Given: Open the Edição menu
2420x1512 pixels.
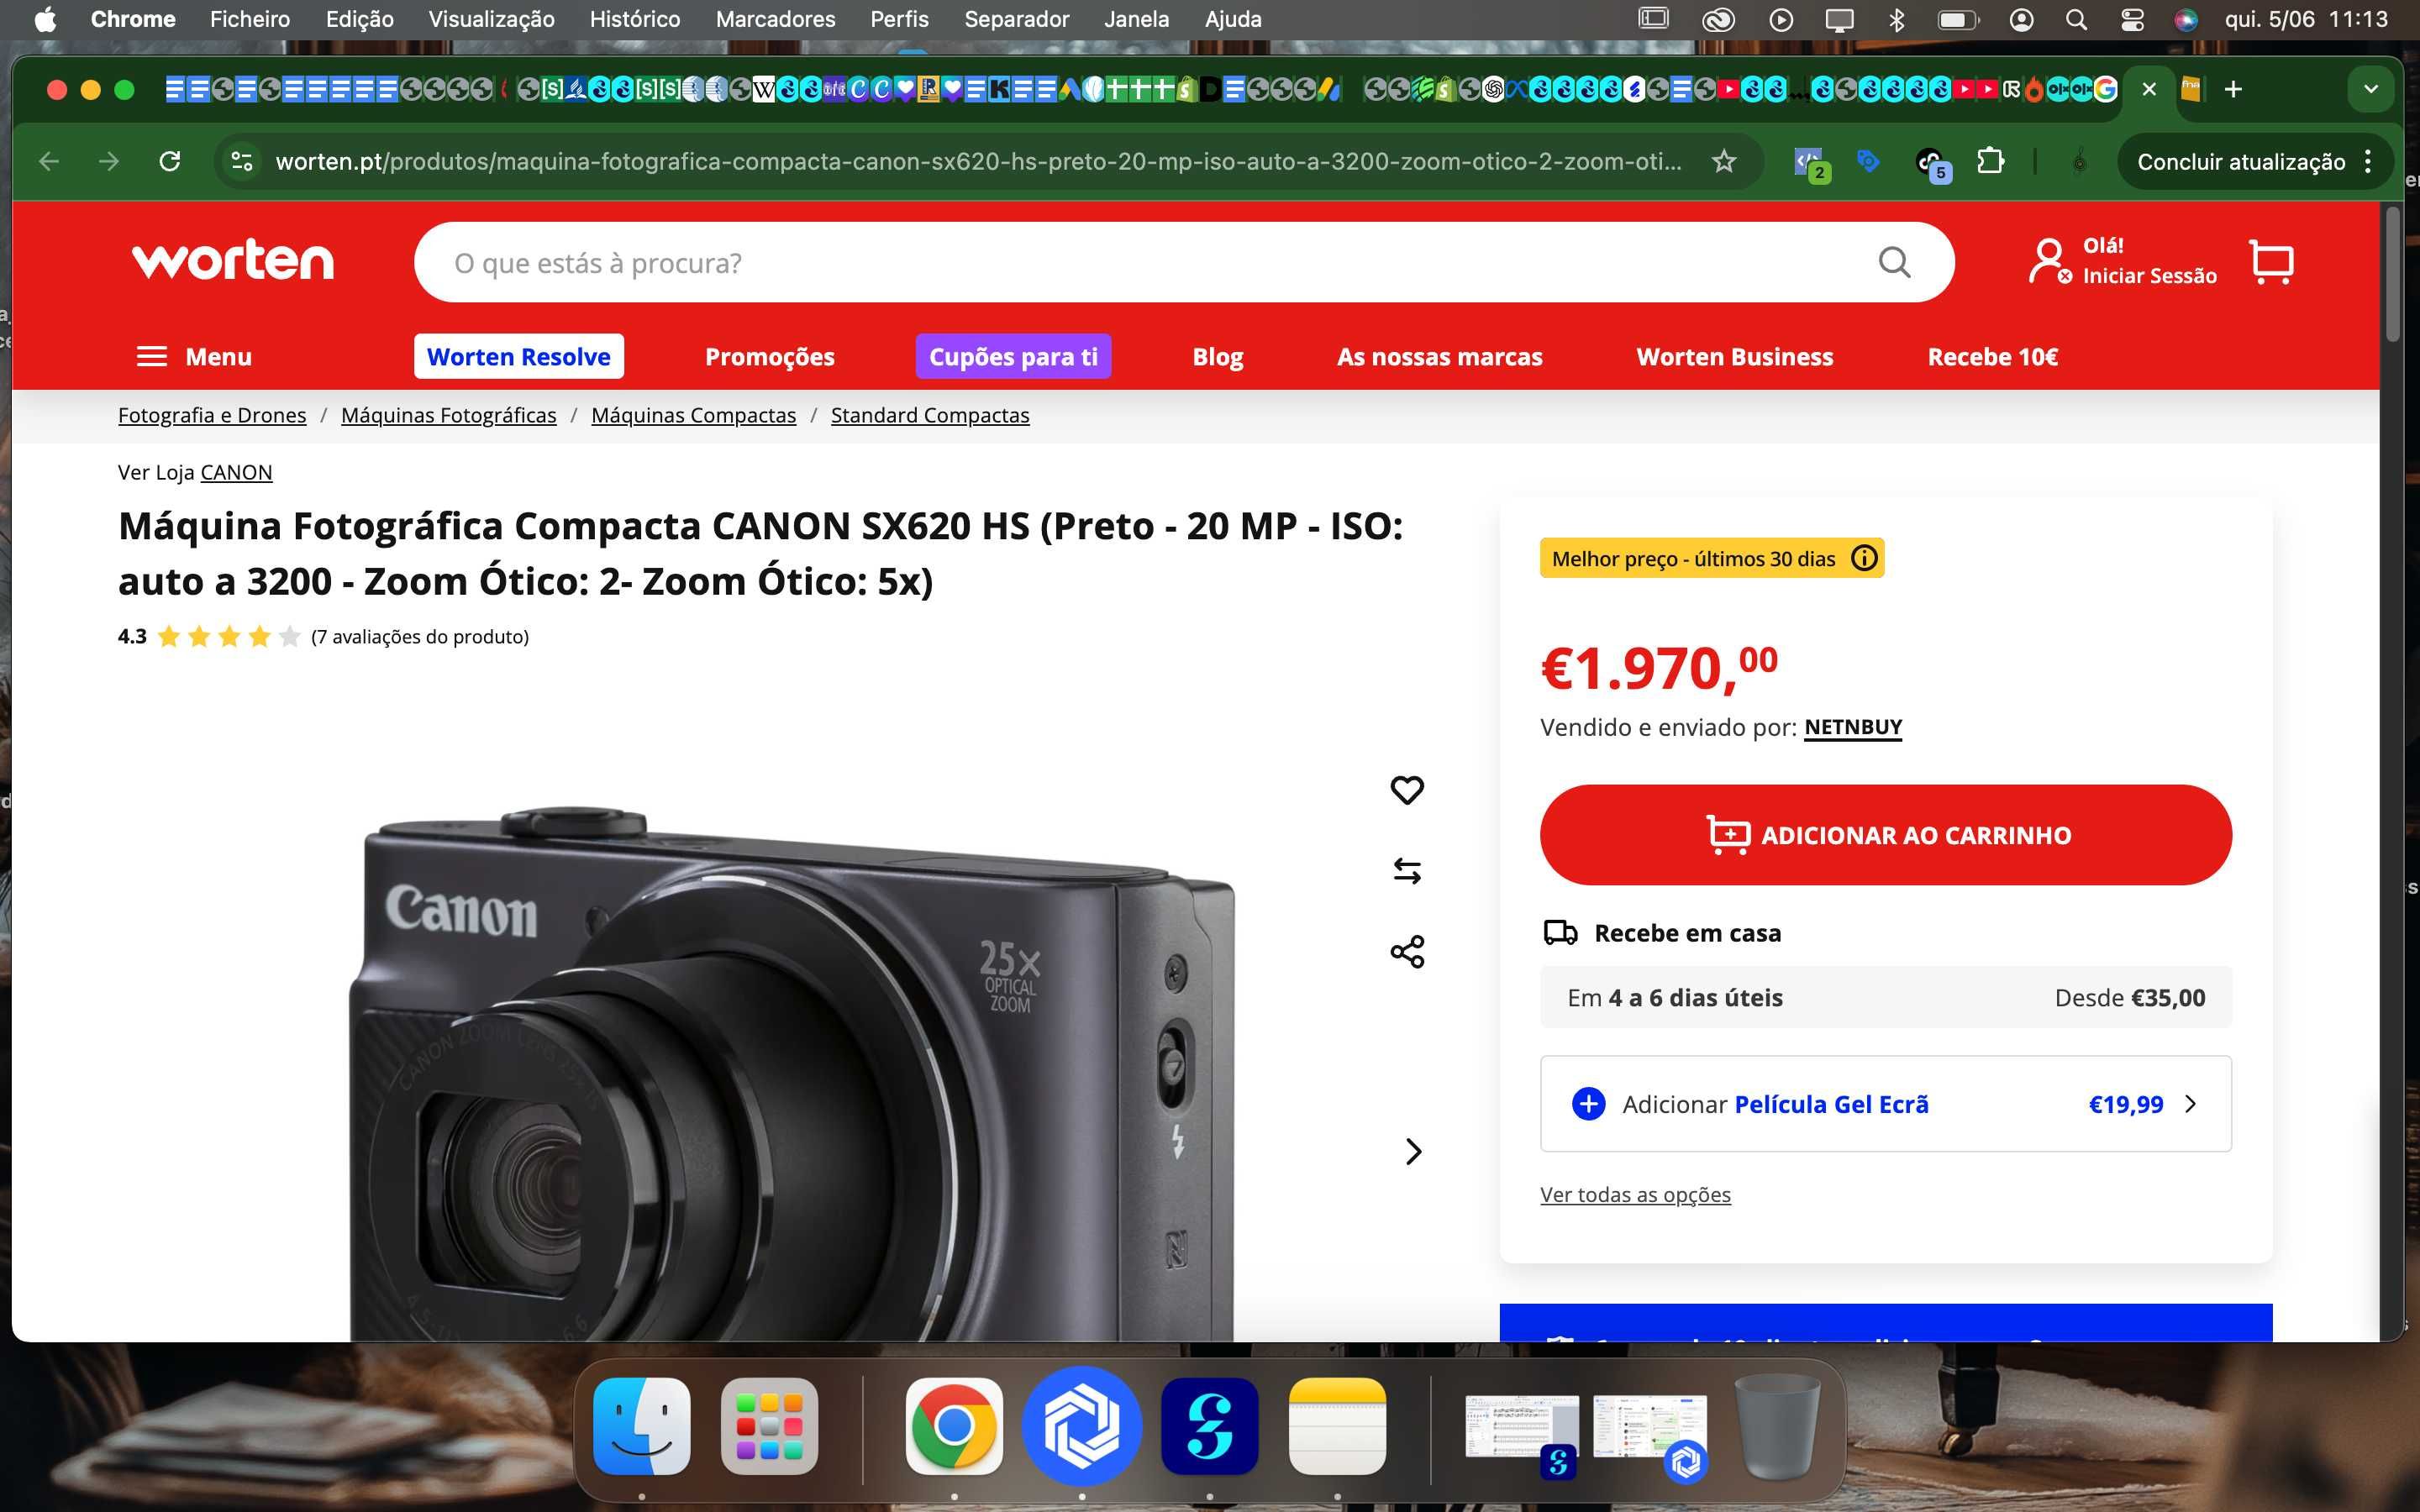Looking at the screenshot, I should pyautogui.click(x=359, y=19).
